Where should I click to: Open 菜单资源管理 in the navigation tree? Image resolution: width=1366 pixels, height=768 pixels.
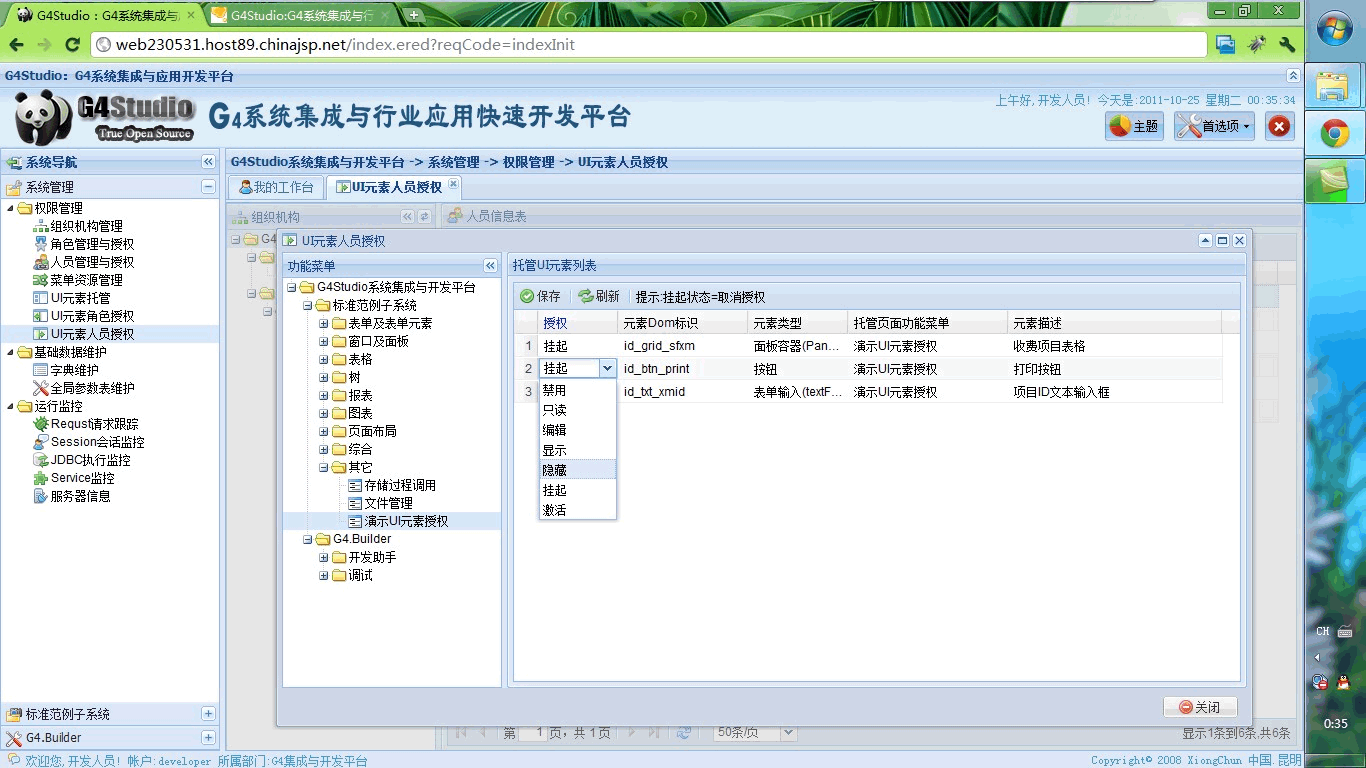pos(87,280)
